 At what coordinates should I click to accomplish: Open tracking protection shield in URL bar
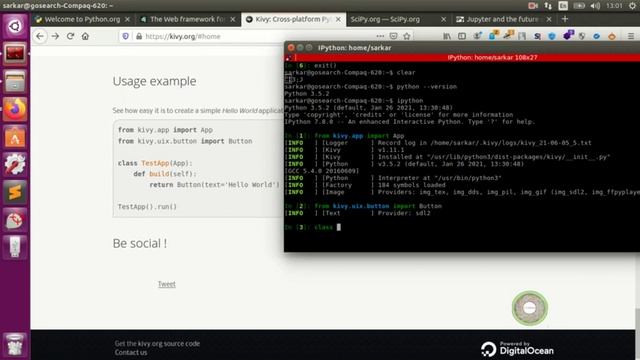click(125, 36)
